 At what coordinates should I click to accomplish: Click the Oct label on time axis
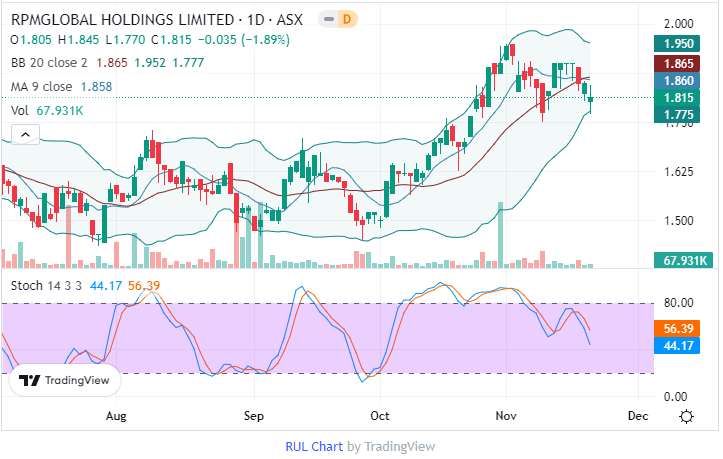tap(380, 414)
